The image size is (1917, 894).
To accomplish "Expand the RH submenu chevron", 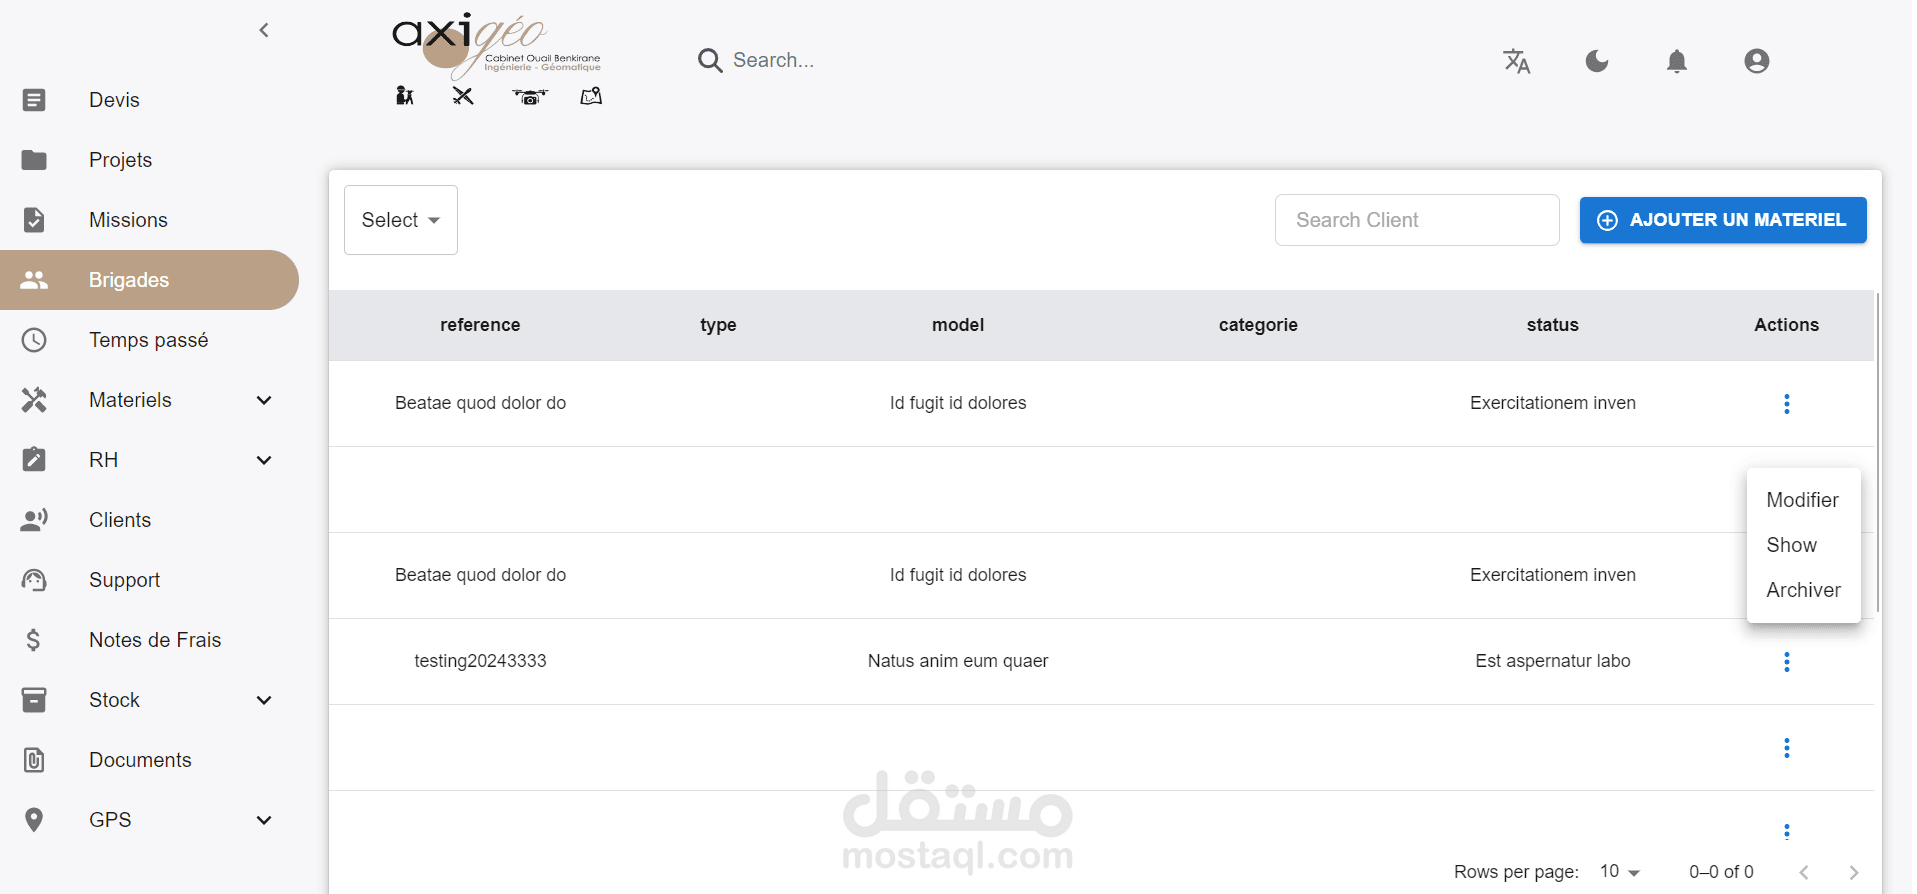I will (x=264, y=460).
